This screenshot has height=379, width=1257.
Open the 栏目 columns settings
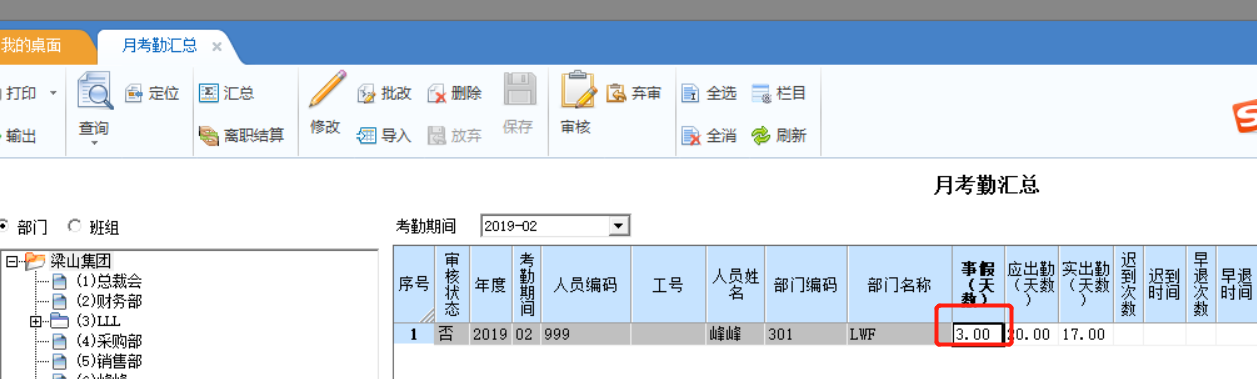[778, 93]
